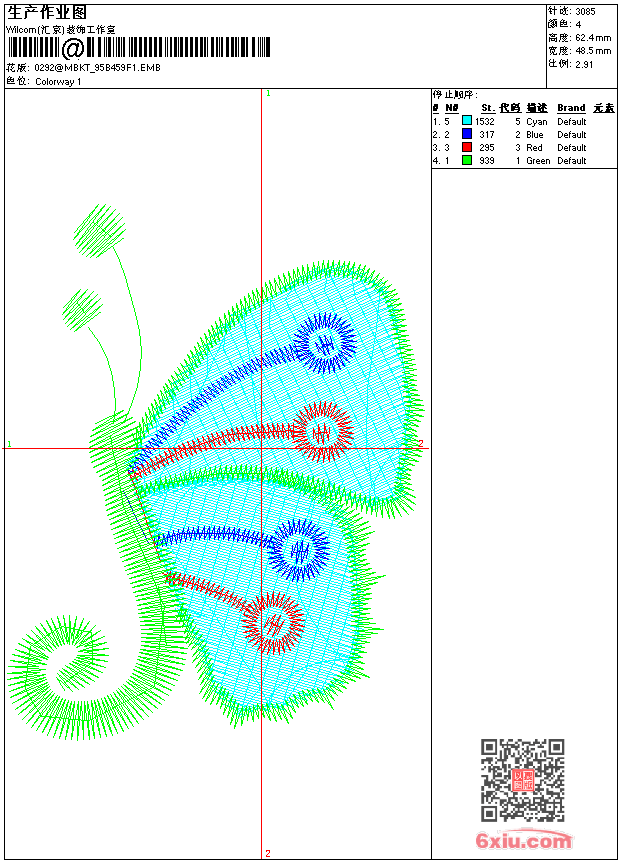This screenshot has height=860, width=620.
Task: Click the scale value '2.91'
Action: pyautogui.click(x=584, y=64)
